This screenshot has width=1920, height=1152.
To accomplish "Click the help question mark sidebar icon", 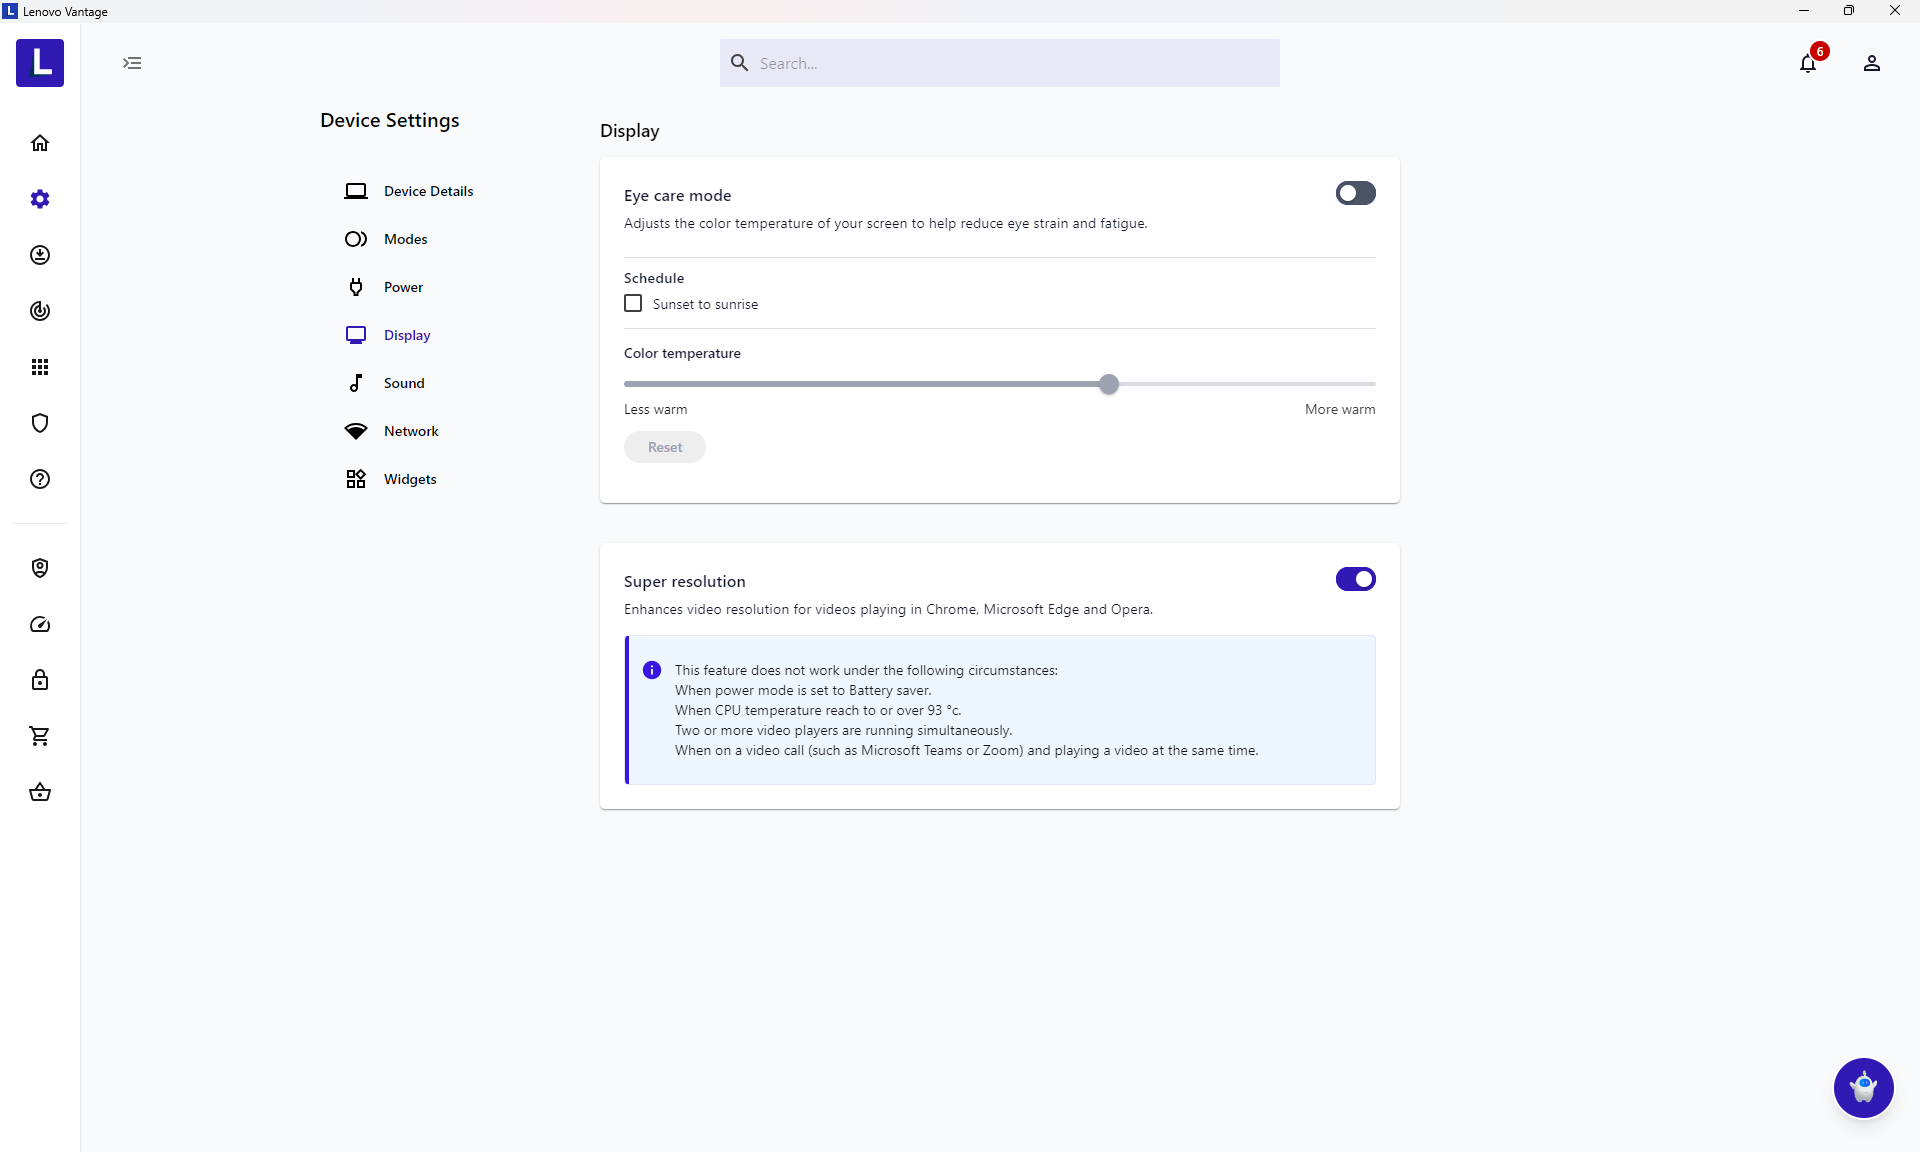I will [x=40, y=479].
